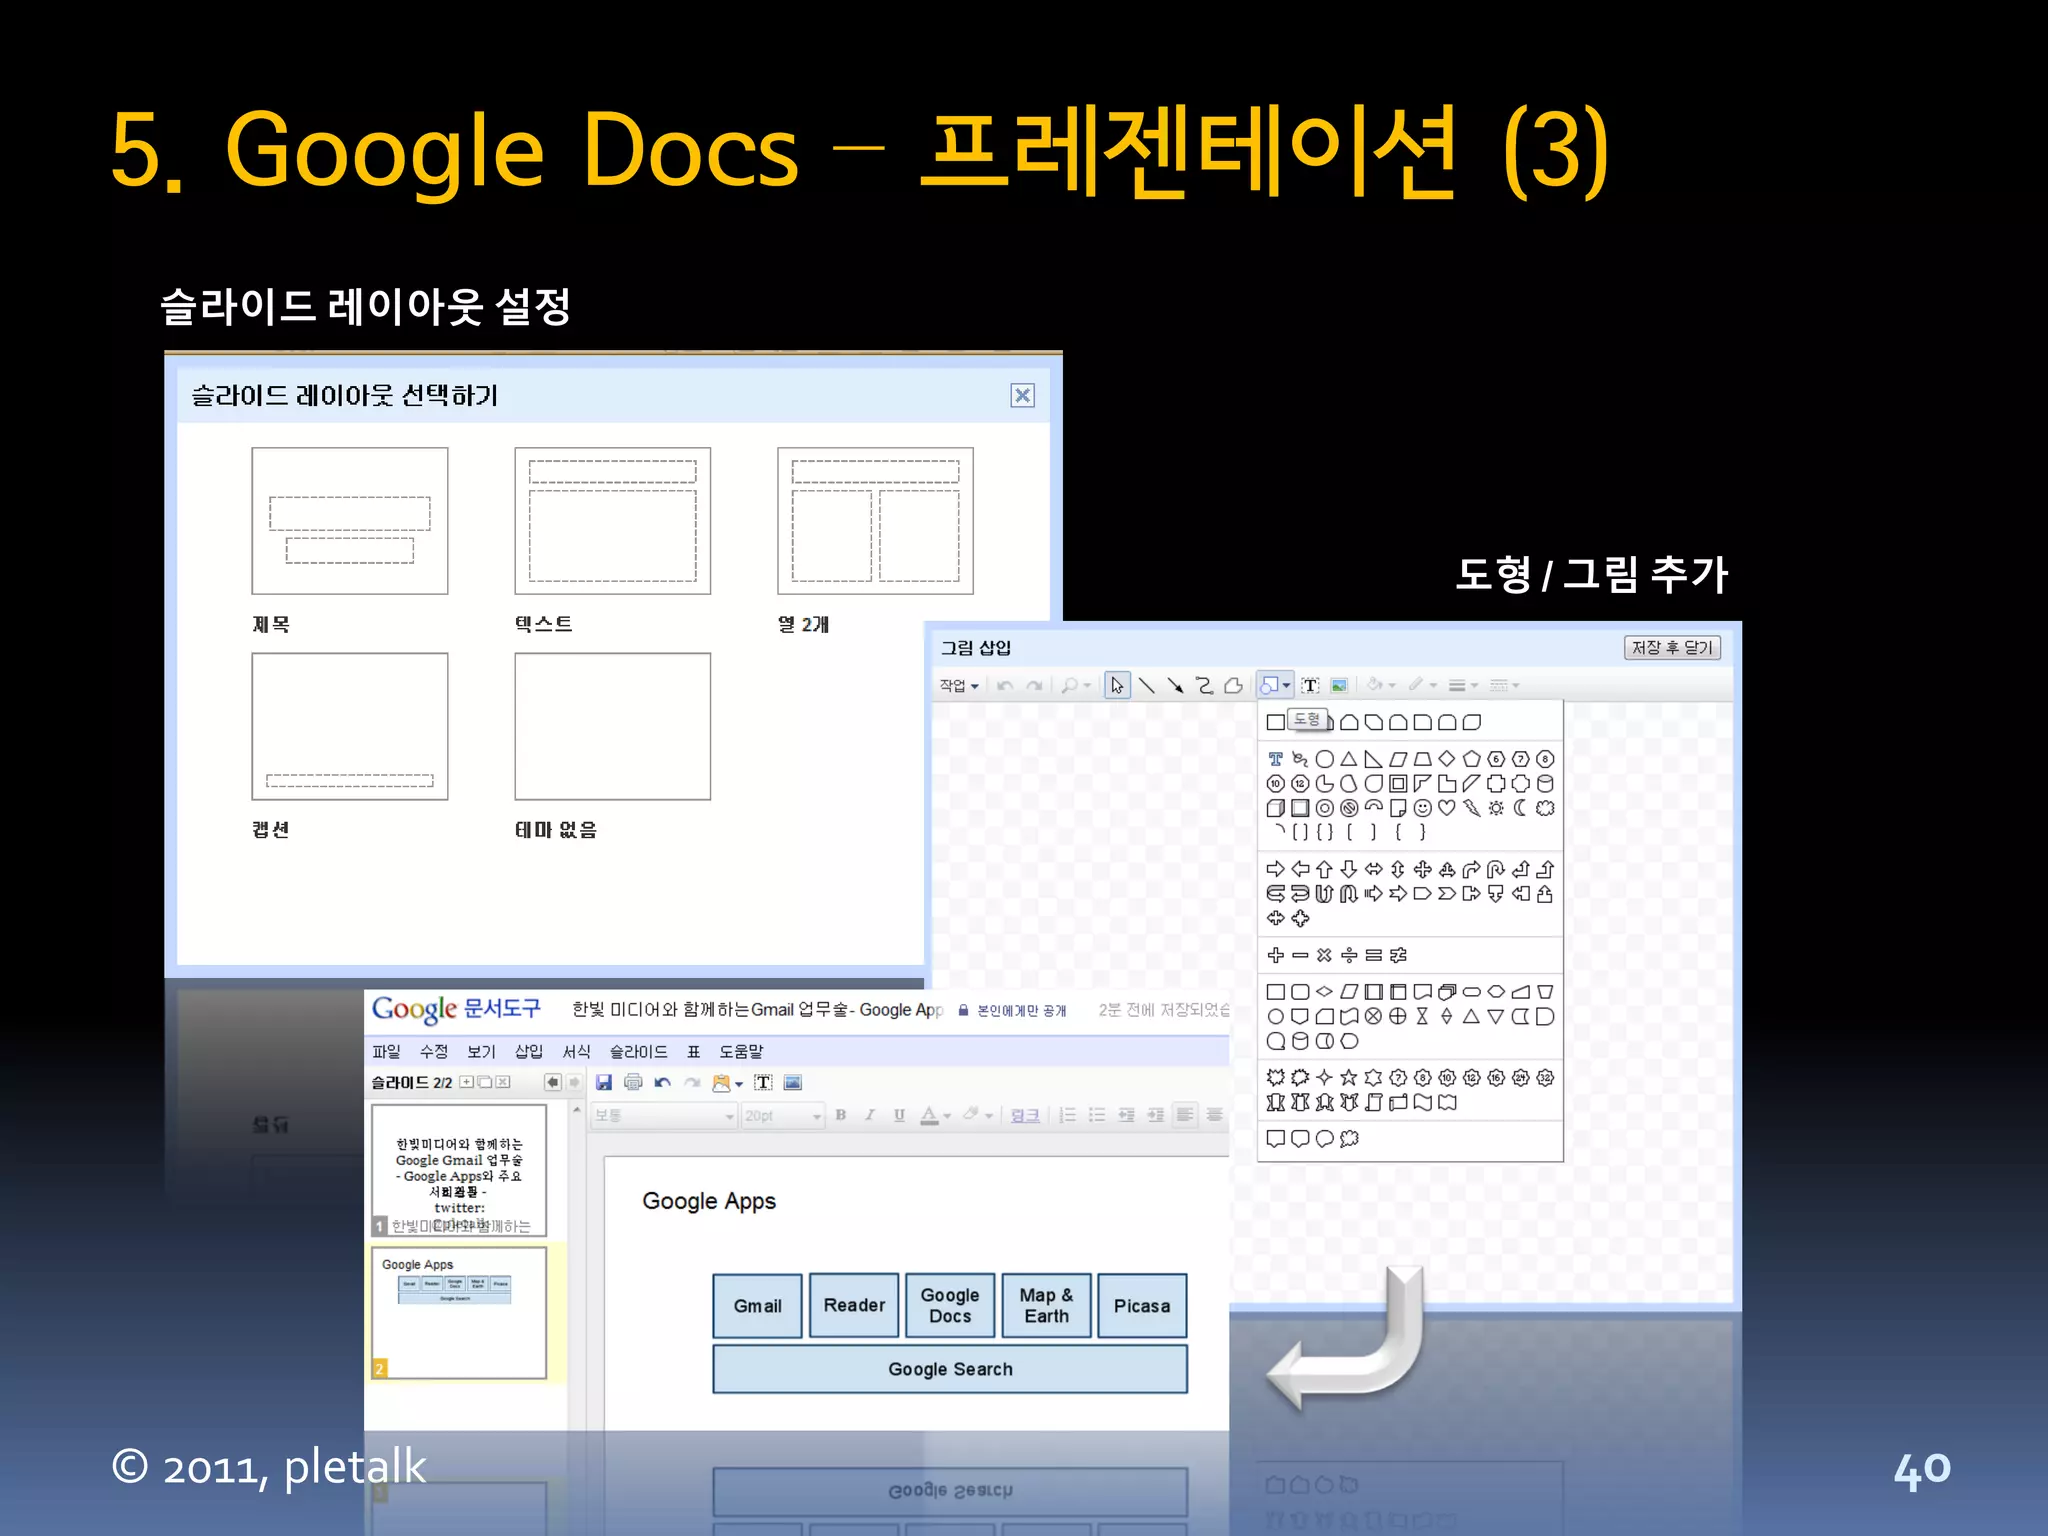
Task: Delete the current slide icon
Action: point(503,1082)
